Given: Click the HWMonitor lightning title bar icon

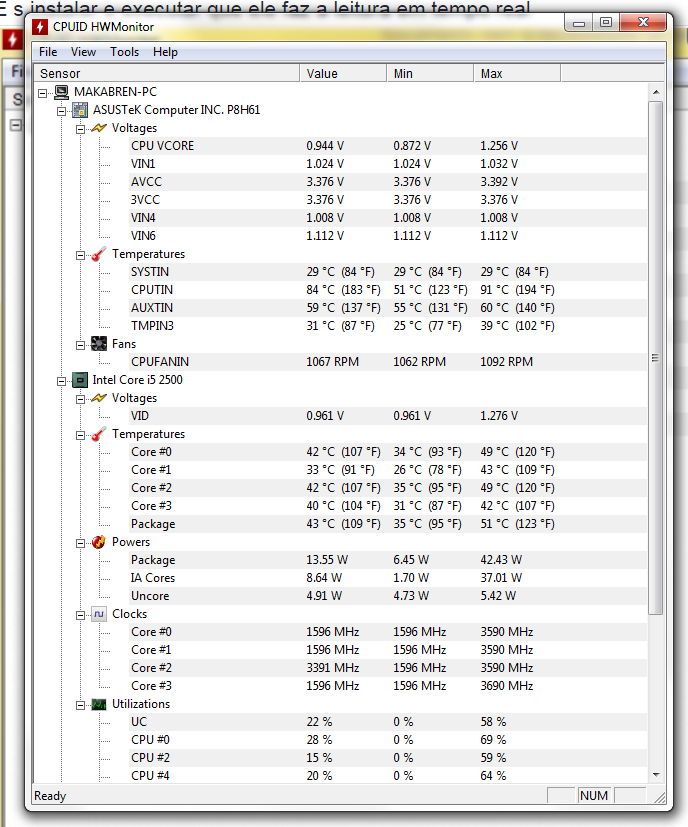Looking at the screenshot, I should [40, 26].
